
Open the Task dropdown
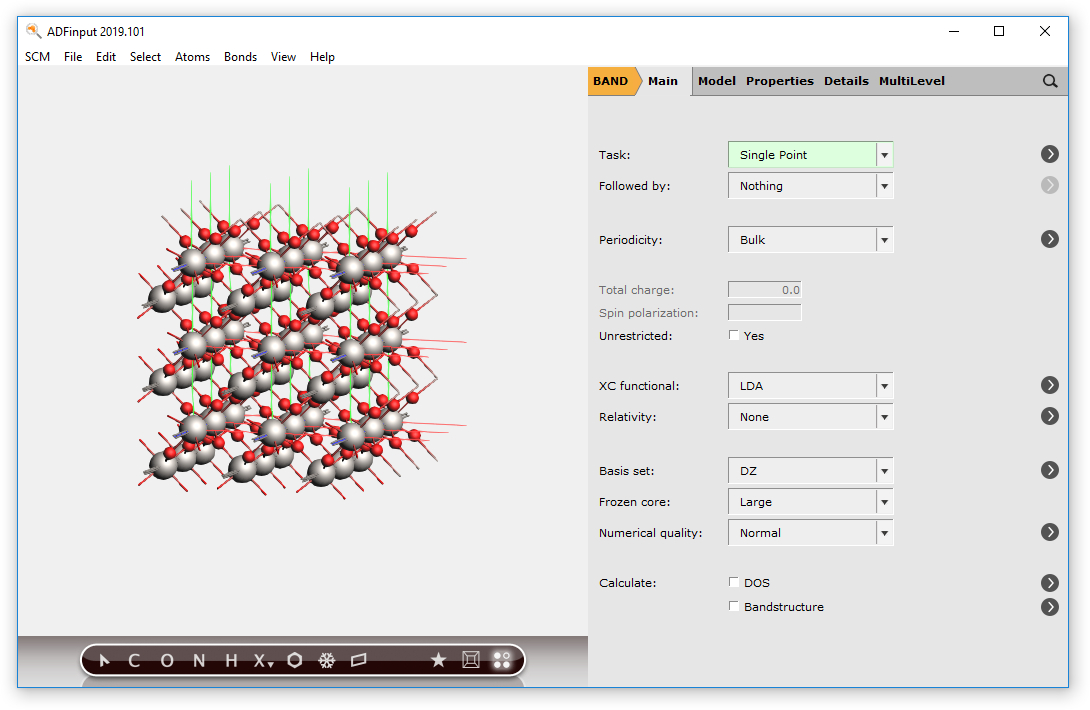[884, 154]
